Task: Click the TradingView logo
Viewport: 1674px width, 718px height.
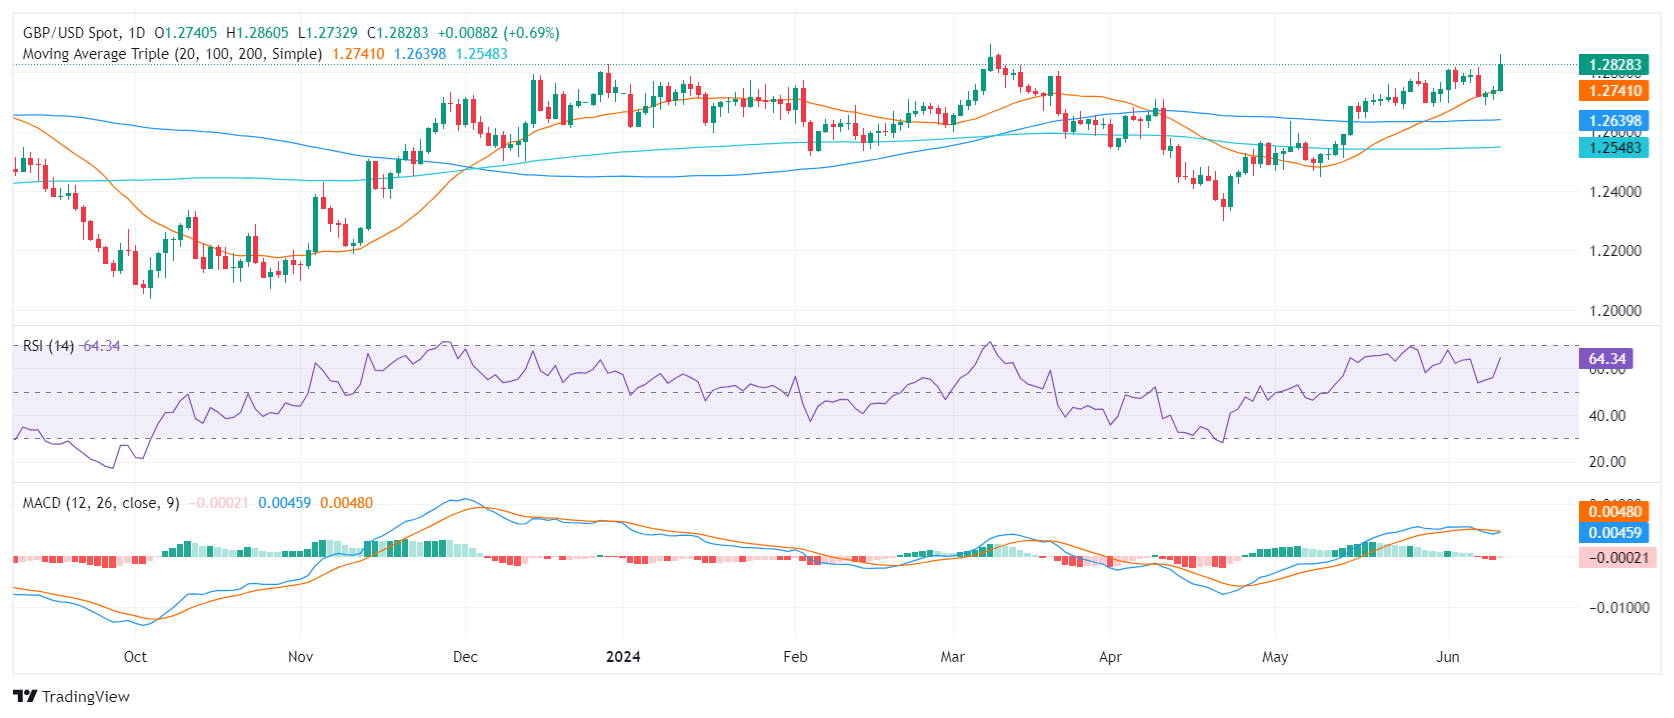Action: [71, 696]
